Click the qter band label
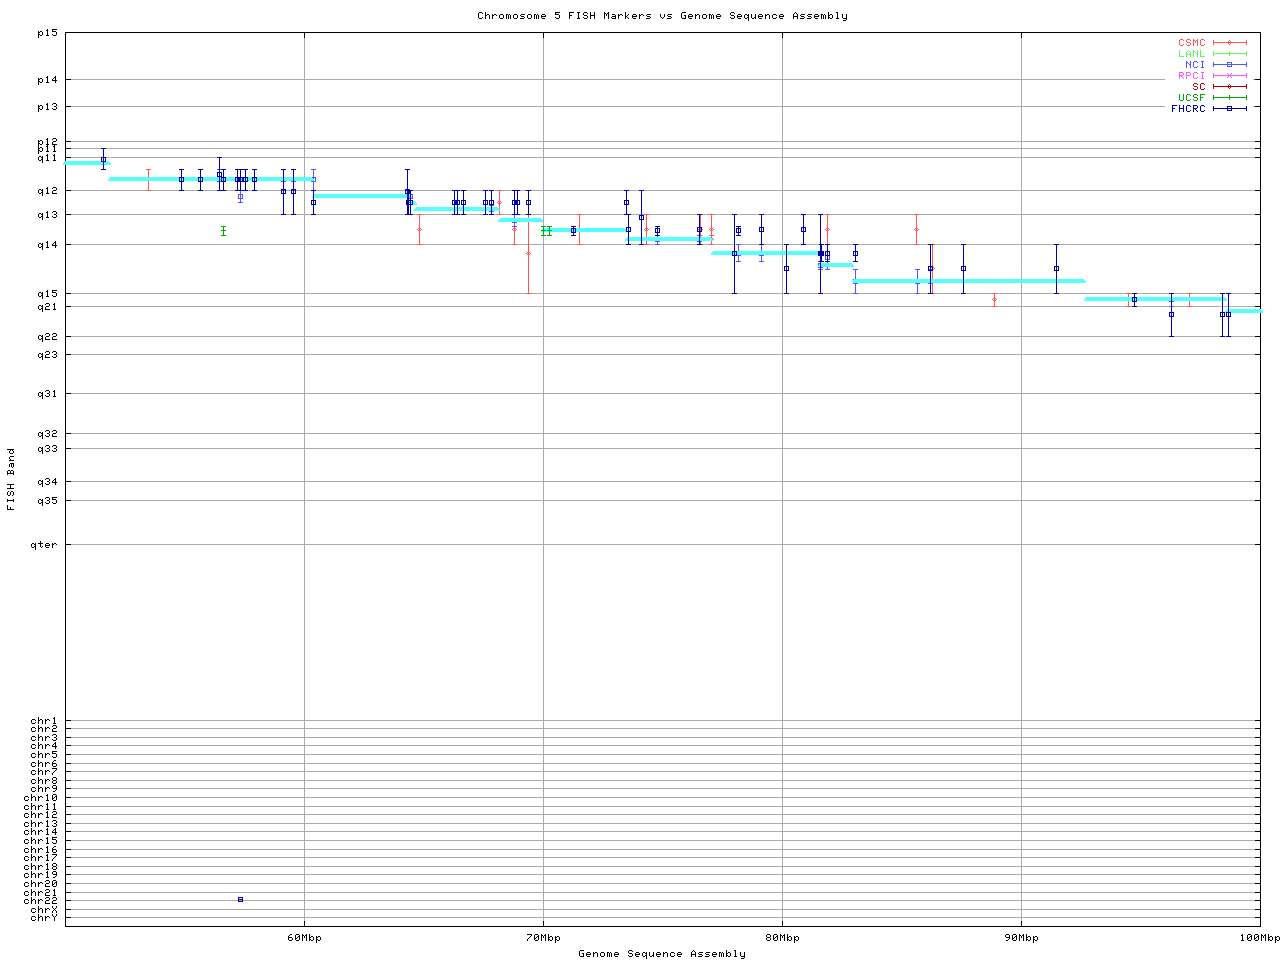Image resolution: width=1280 pixels, height=960 pixels. click(x=44, y=545)
